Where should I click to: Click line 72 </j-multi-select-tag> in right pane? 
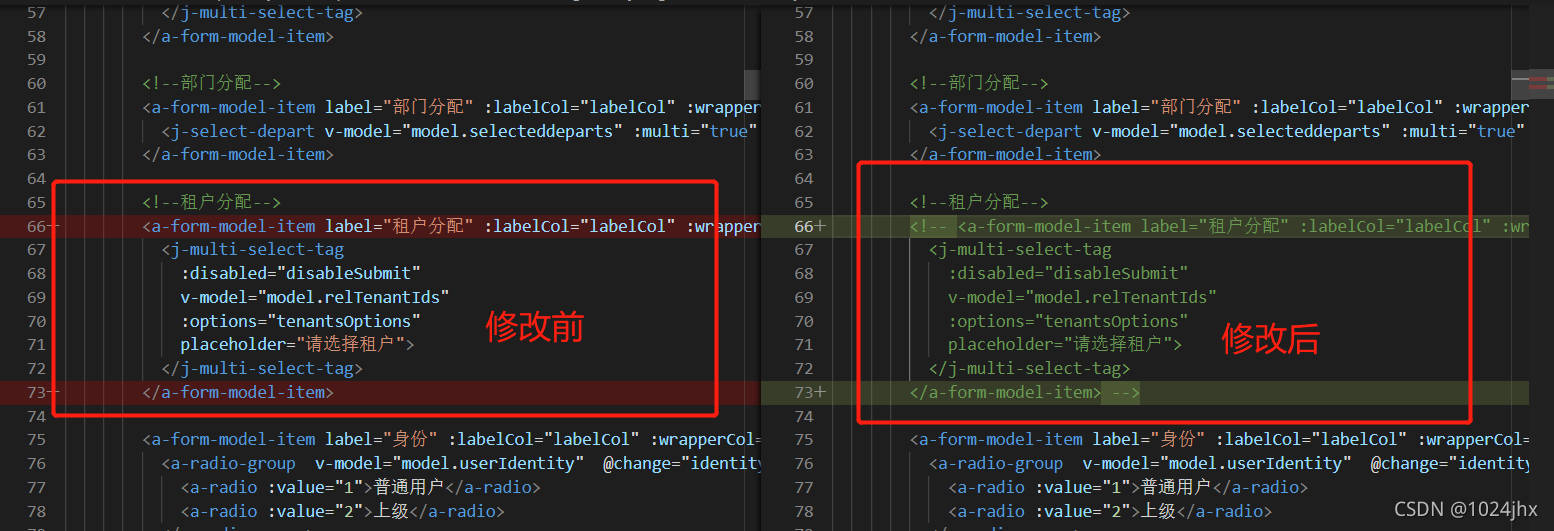coord(1030,368)
